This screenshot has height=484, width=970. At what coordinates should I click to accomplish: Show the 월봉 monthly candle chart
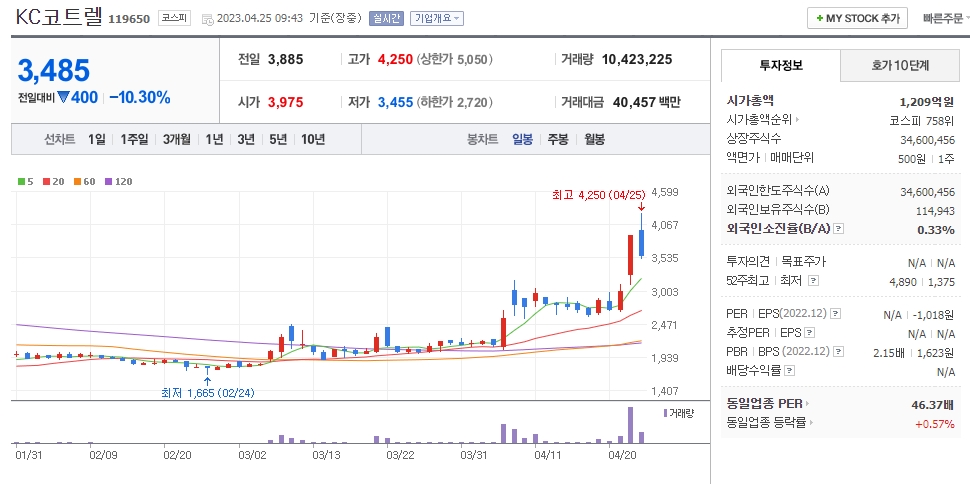pos(594,139)
